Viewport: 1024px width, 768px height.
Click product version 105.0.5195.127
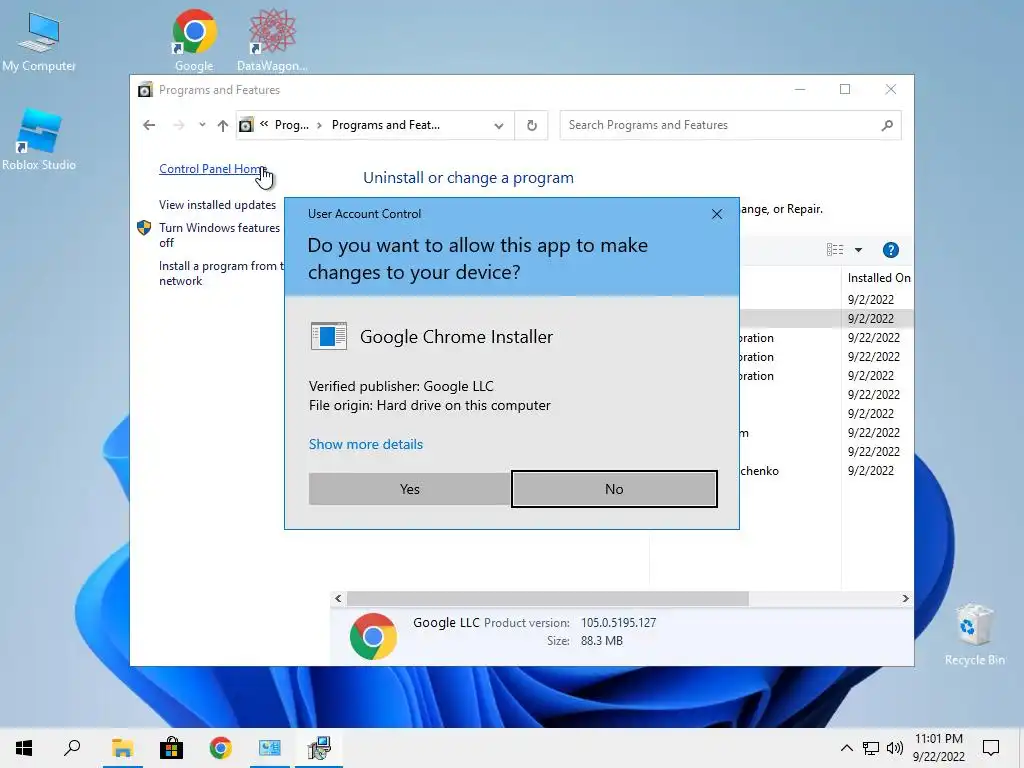618,623
